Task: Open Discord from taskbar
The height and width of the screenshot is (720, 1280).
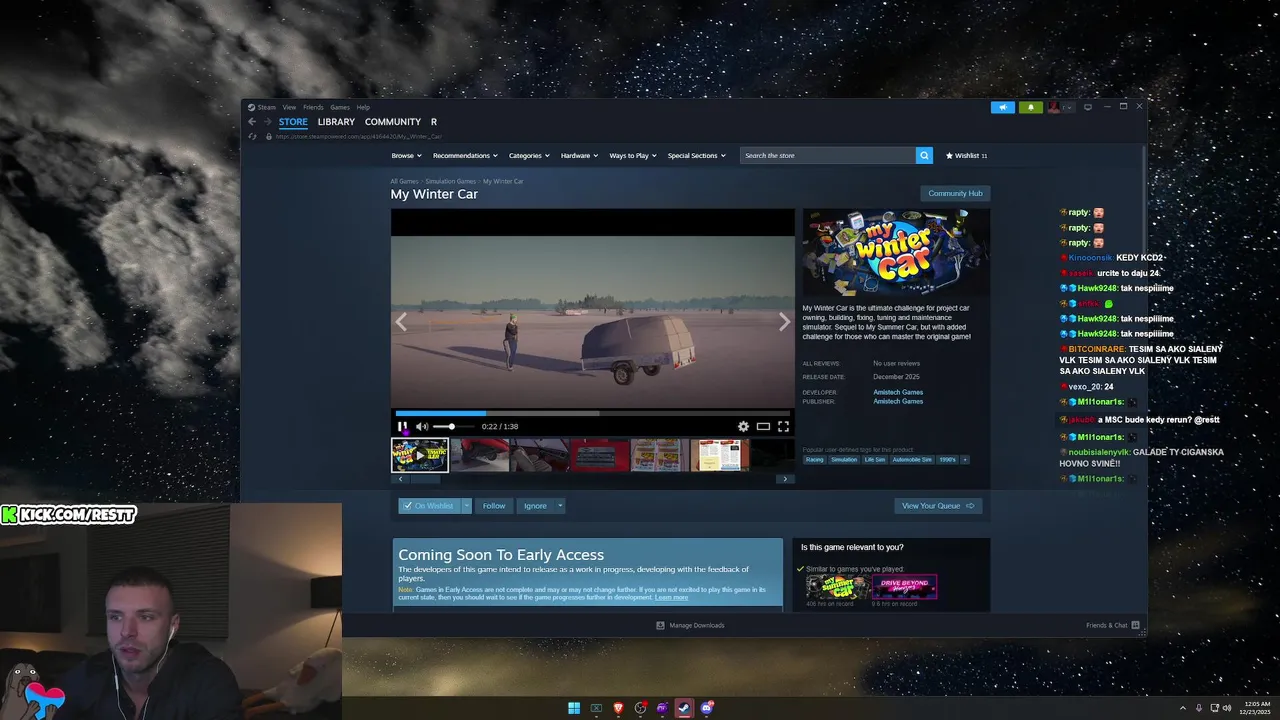Action: 706,708
